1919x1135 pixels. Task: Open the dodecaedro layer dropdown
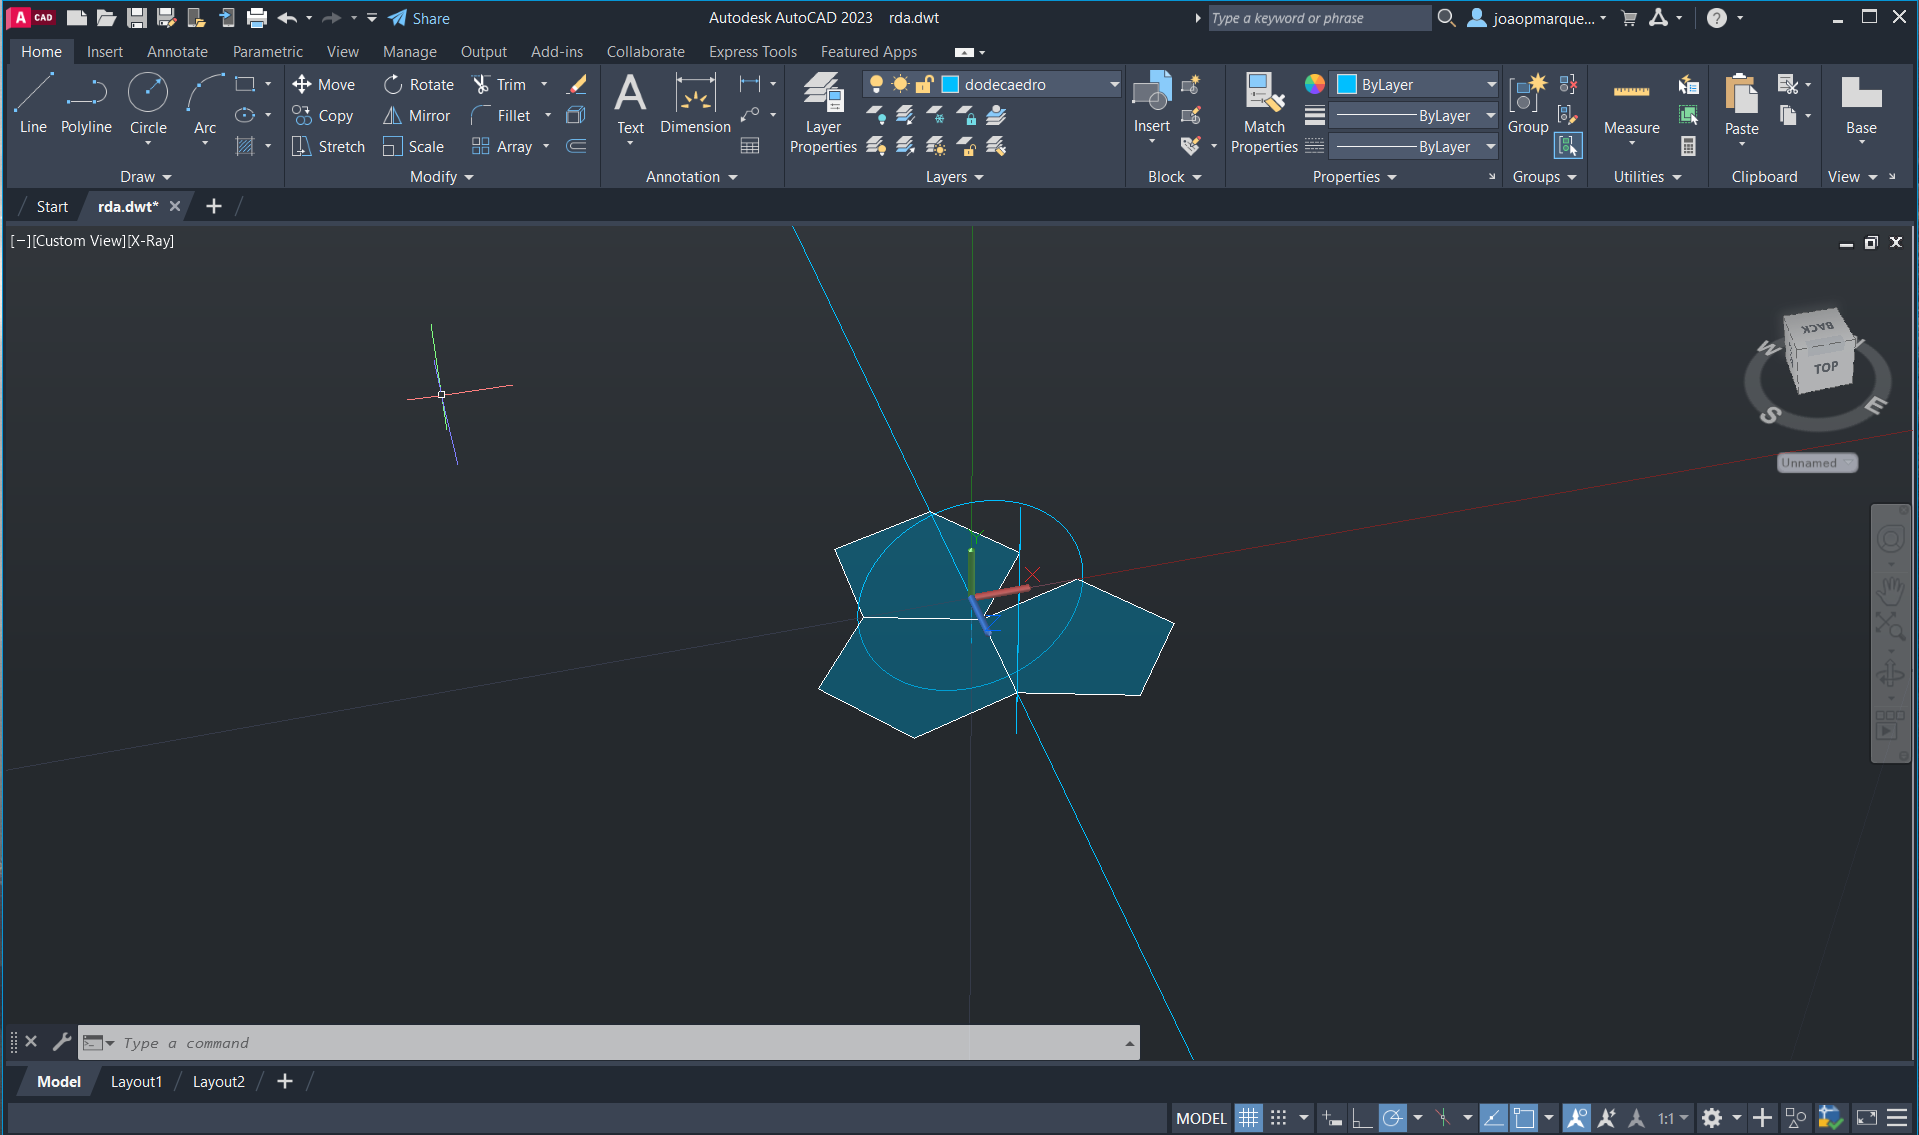[1114, 85]
